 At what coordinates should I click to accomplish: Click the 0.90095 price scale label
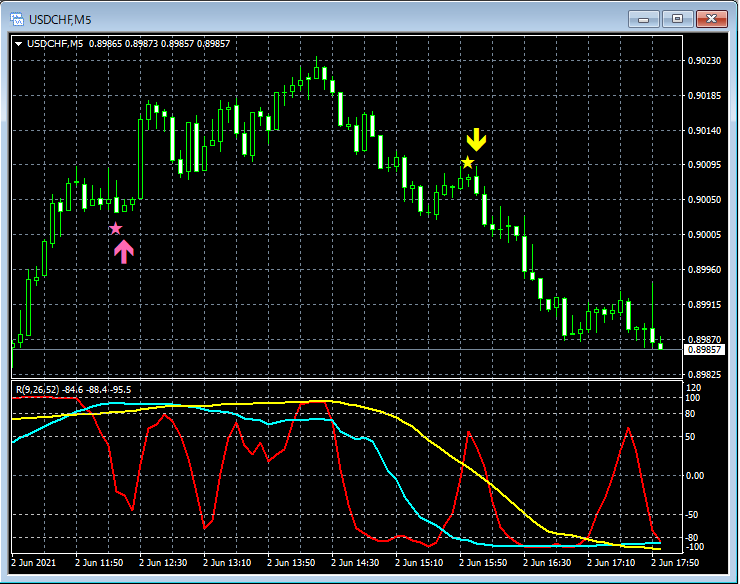click(x=704, y=165)
